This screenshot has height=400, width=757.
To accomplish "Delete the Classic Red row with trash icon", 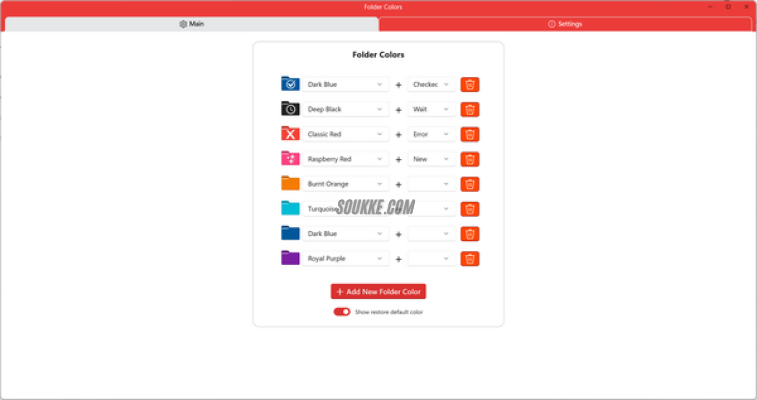I will tap(469, 134).
